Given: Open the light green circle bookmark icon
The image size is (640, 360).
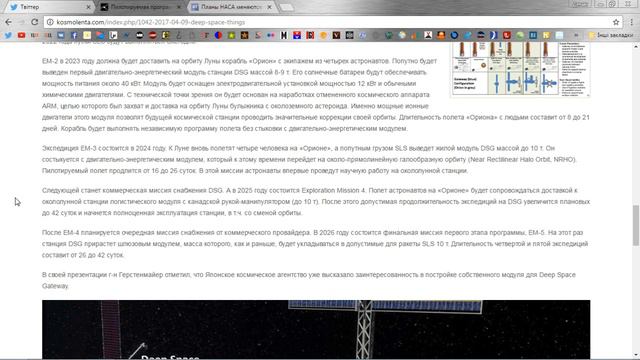Looking at the screenshot, I should point(520,36).
